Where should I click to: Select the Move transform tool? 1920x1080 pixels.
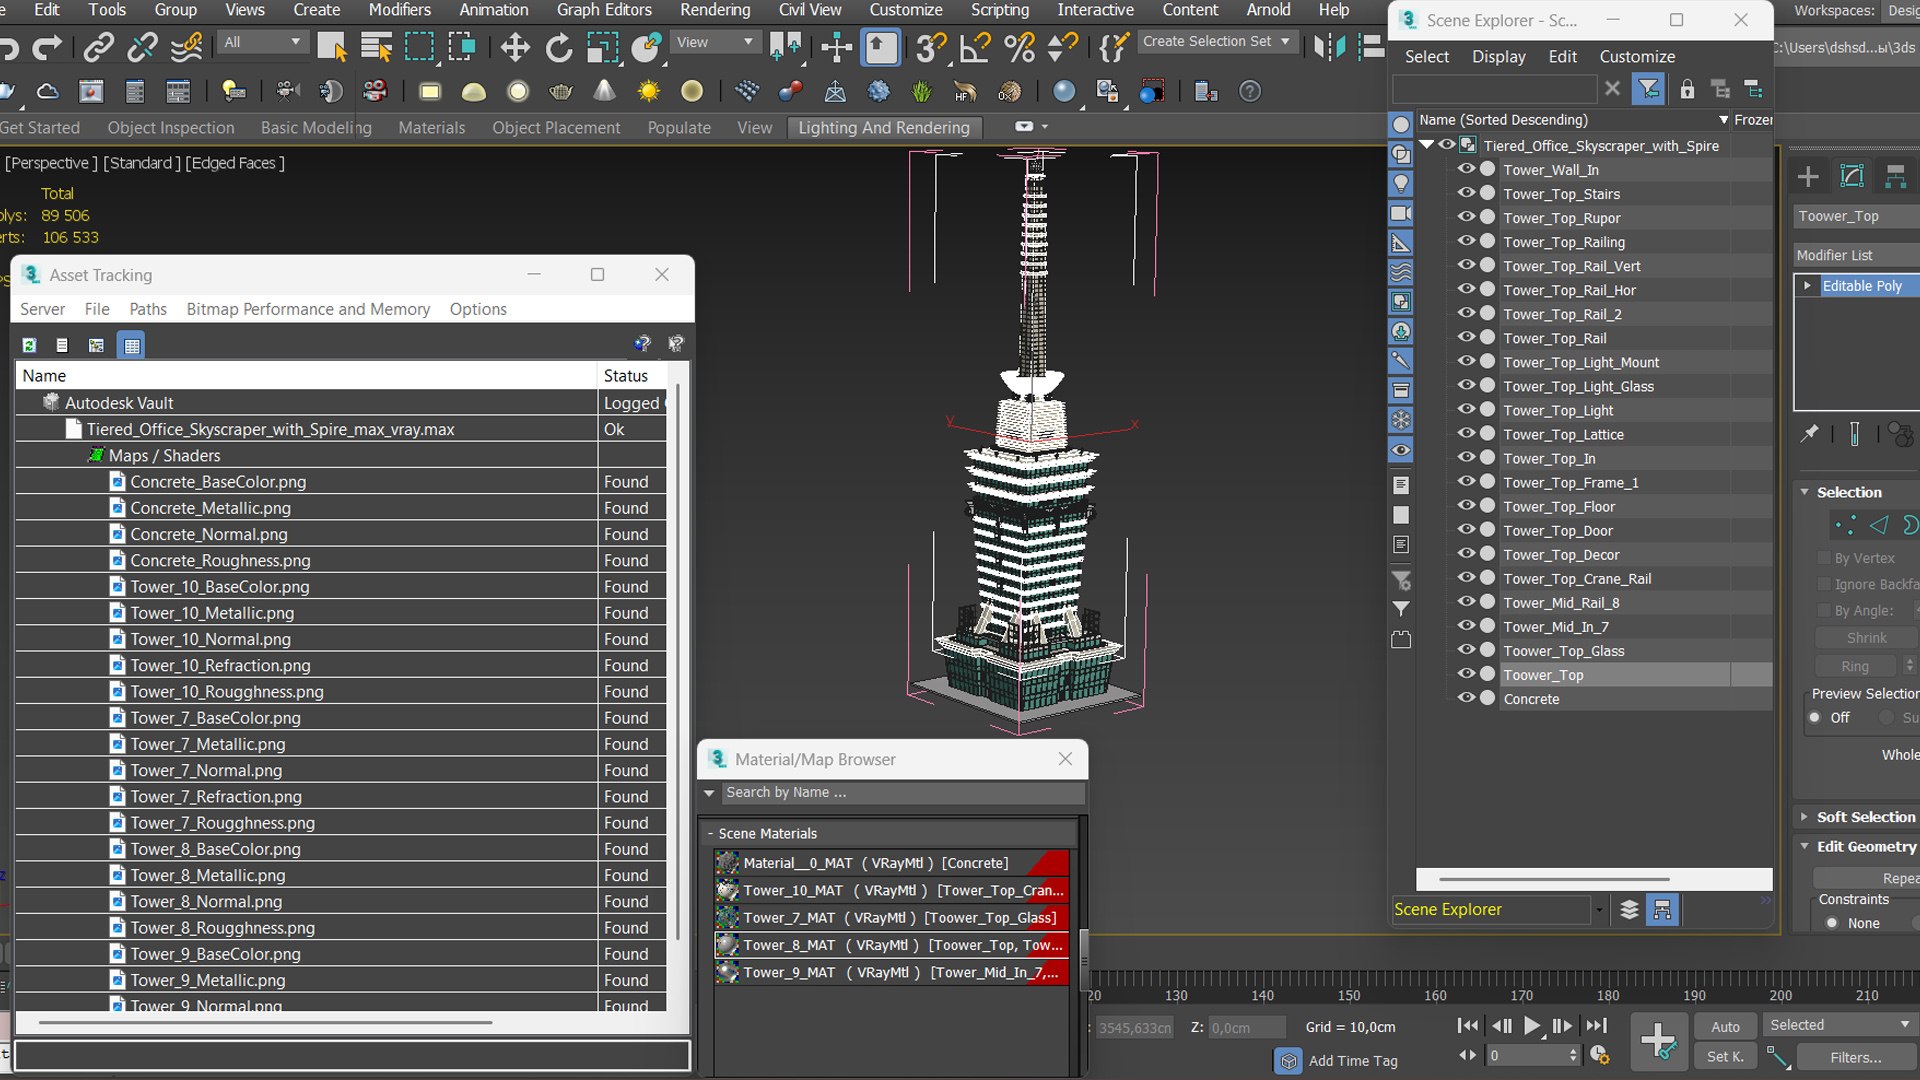pos(515,47)
